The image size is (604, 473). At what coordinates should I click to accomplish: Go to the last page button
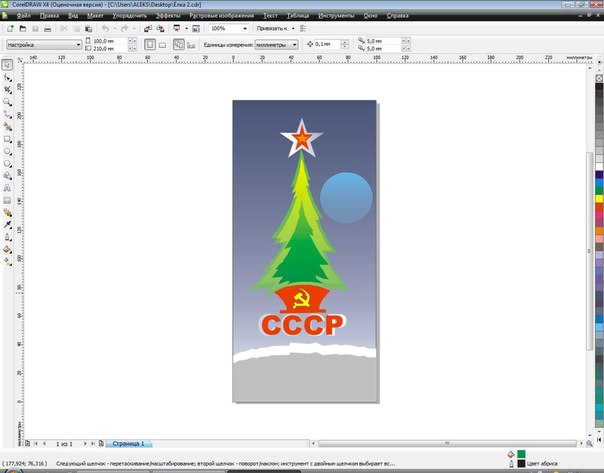coord(93,444)
